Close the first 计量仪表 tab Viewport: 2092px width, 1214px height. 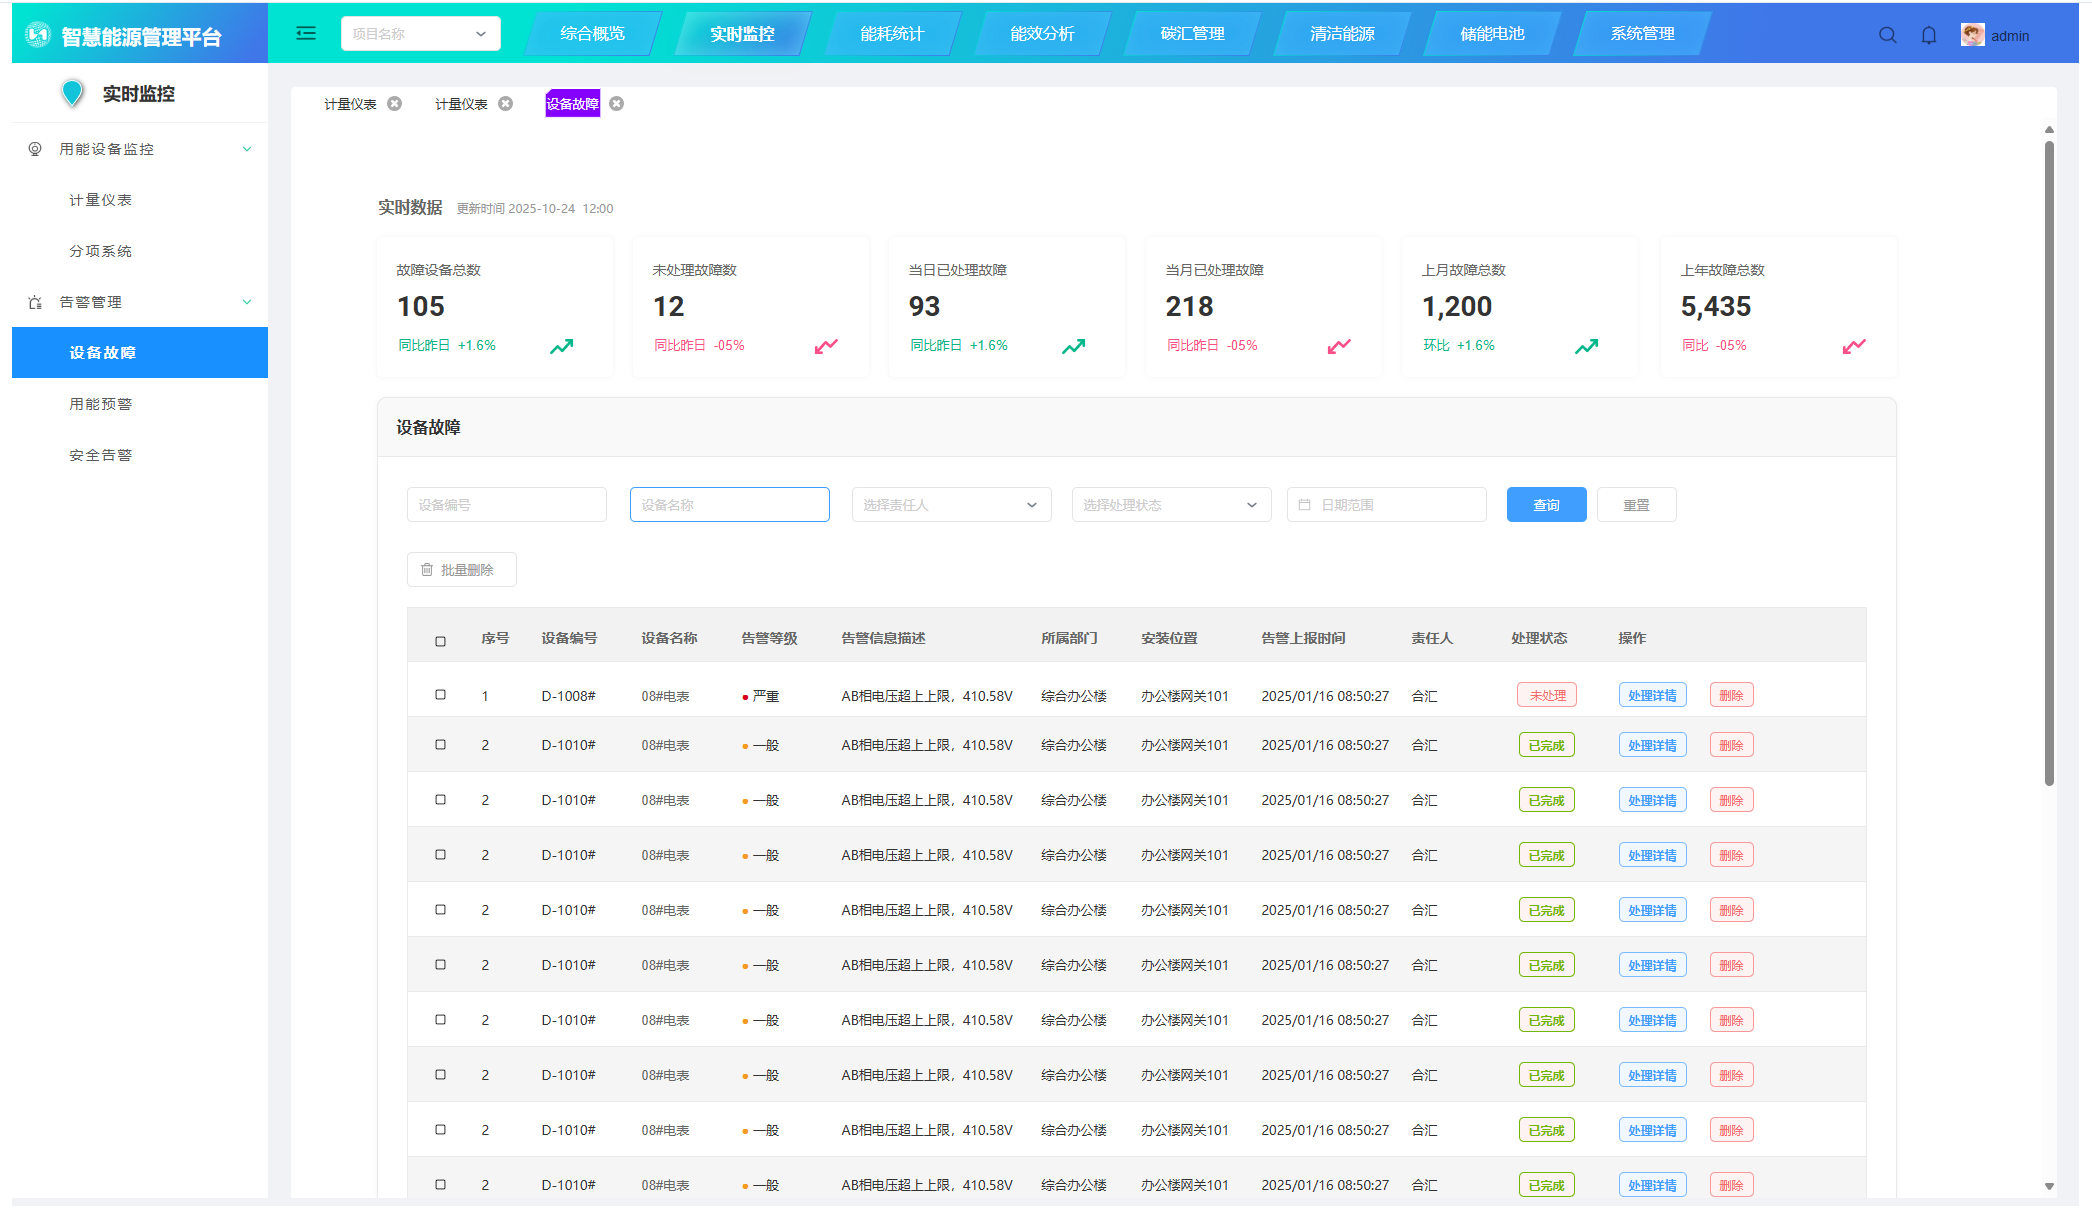(395, 104)
